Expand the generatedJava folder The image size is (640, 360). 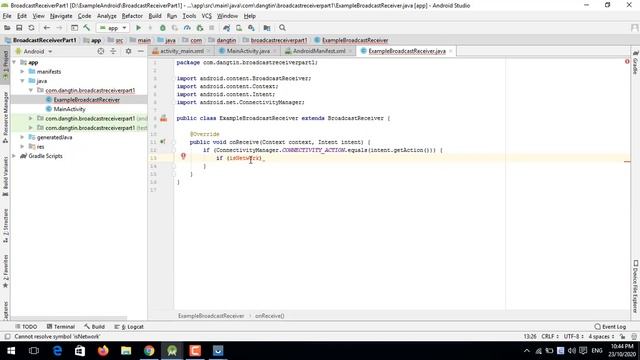(x=22, y=137)
